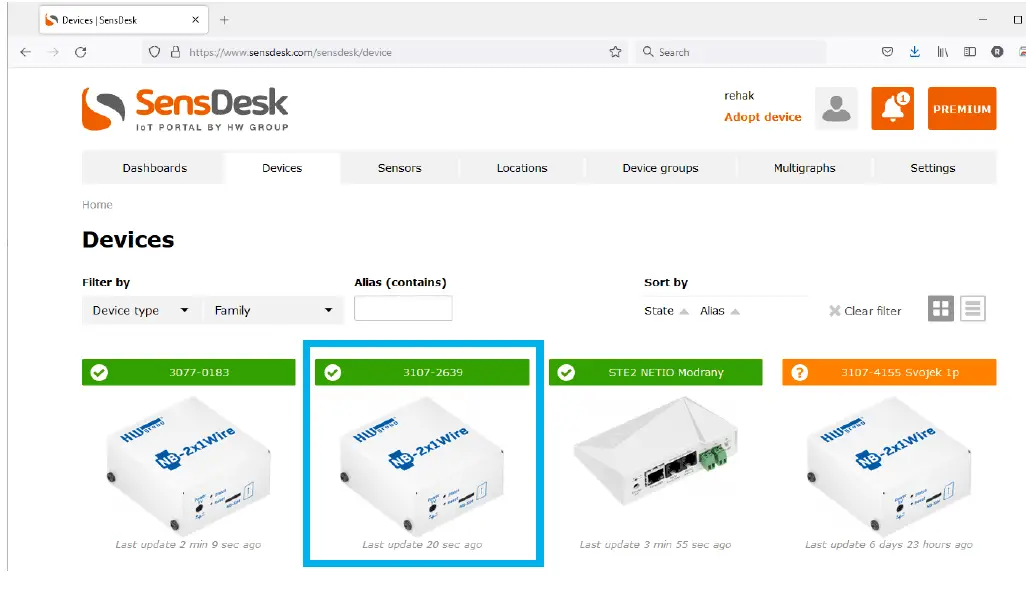Open the browser library icon

(942, 52)
